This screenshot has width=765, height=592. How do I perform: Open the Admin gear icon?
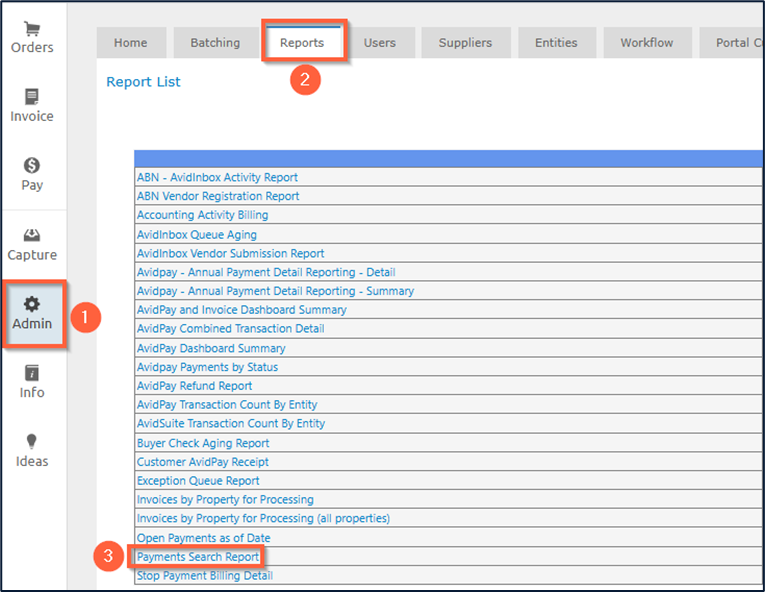click(x=32, y=305)
